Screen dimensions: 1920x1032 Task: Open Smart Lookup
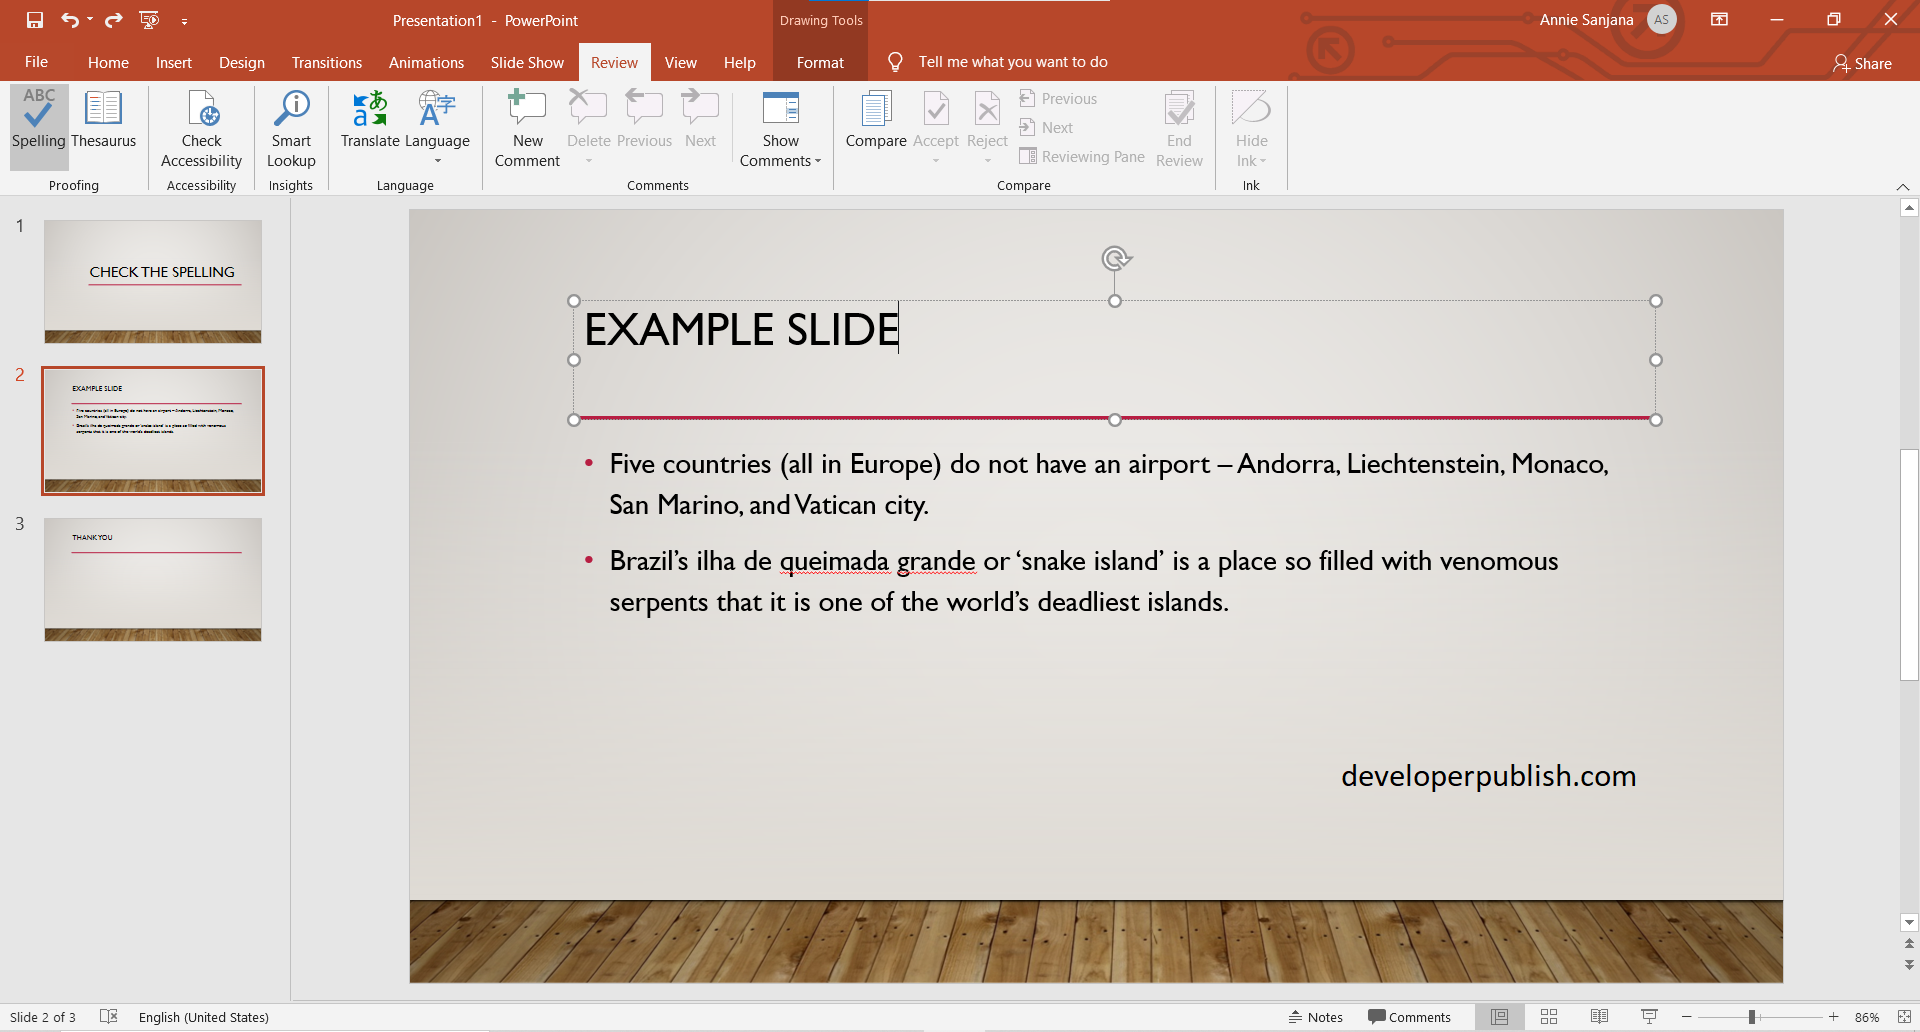(x=290, y=126)
